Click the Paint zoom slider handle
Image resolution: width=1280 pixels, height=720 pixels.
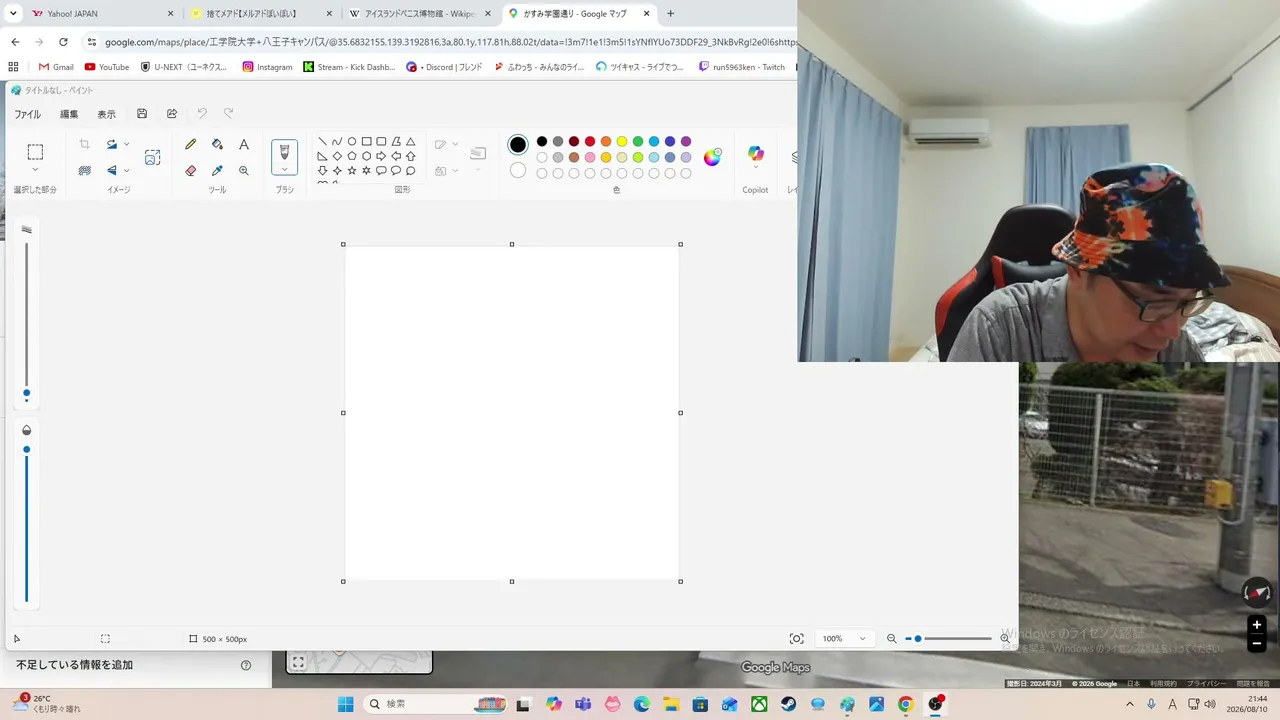(918, 639)
